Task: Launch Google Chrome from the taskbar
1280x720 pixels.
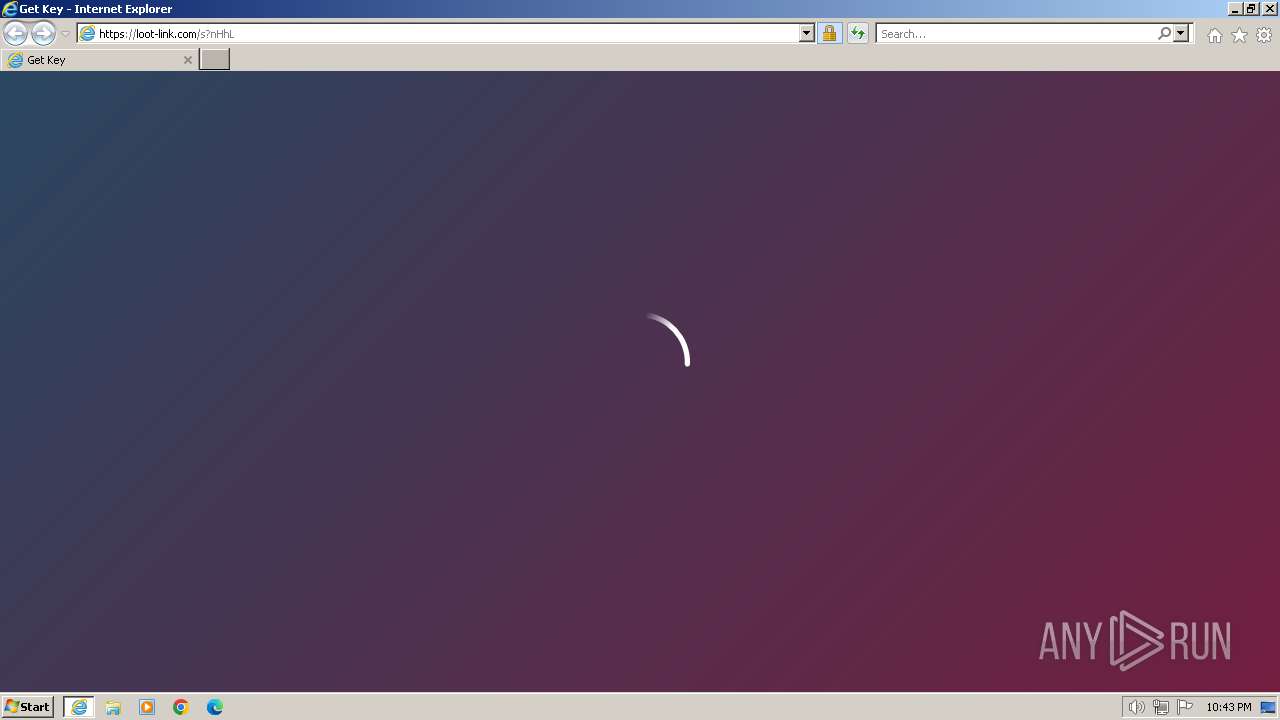Action: 181,707
